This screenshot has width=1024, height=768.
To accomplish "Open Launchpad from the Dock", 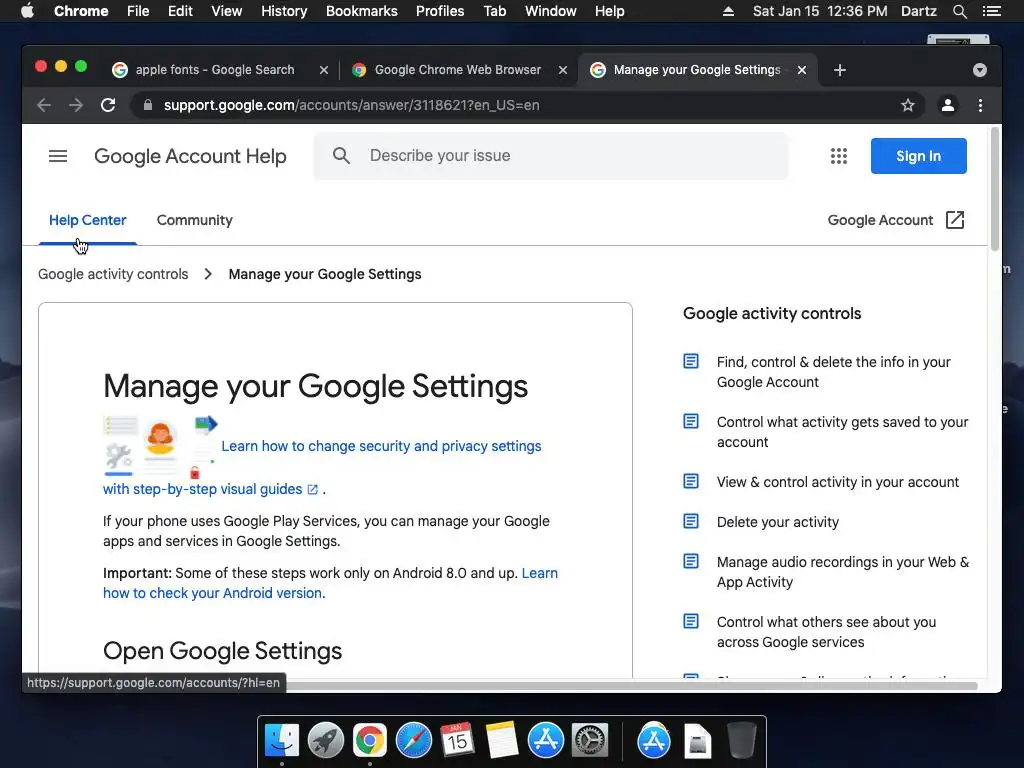I will point(326,741).
